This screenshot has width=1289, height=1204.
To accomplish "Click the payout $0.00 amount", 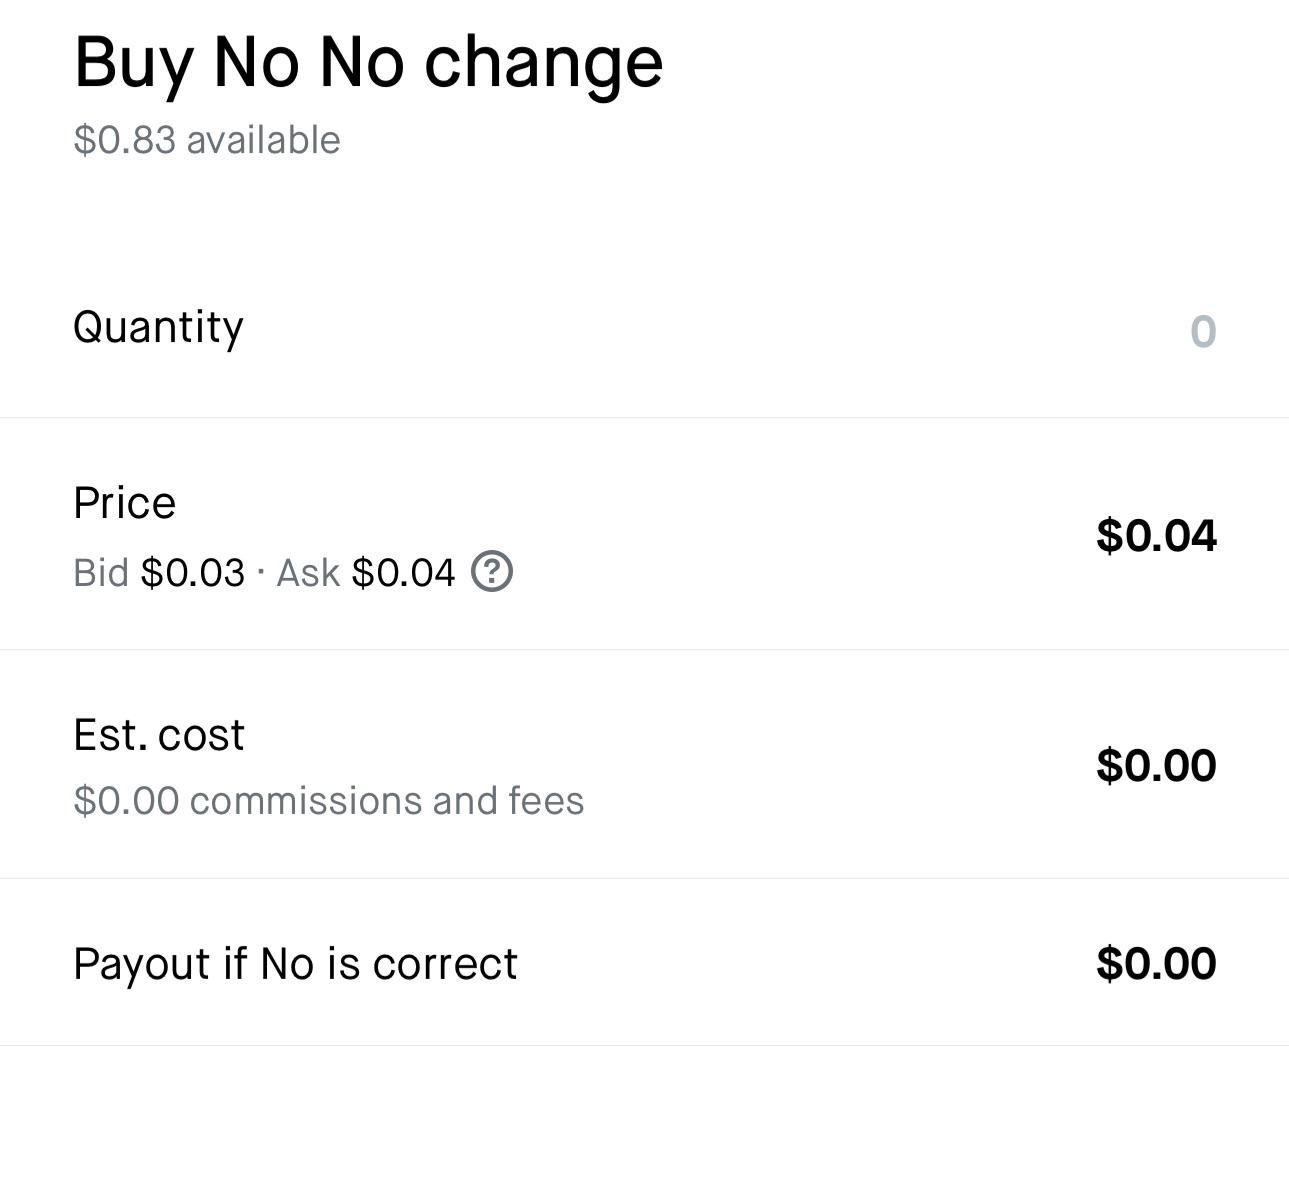I will (1156, 964).
